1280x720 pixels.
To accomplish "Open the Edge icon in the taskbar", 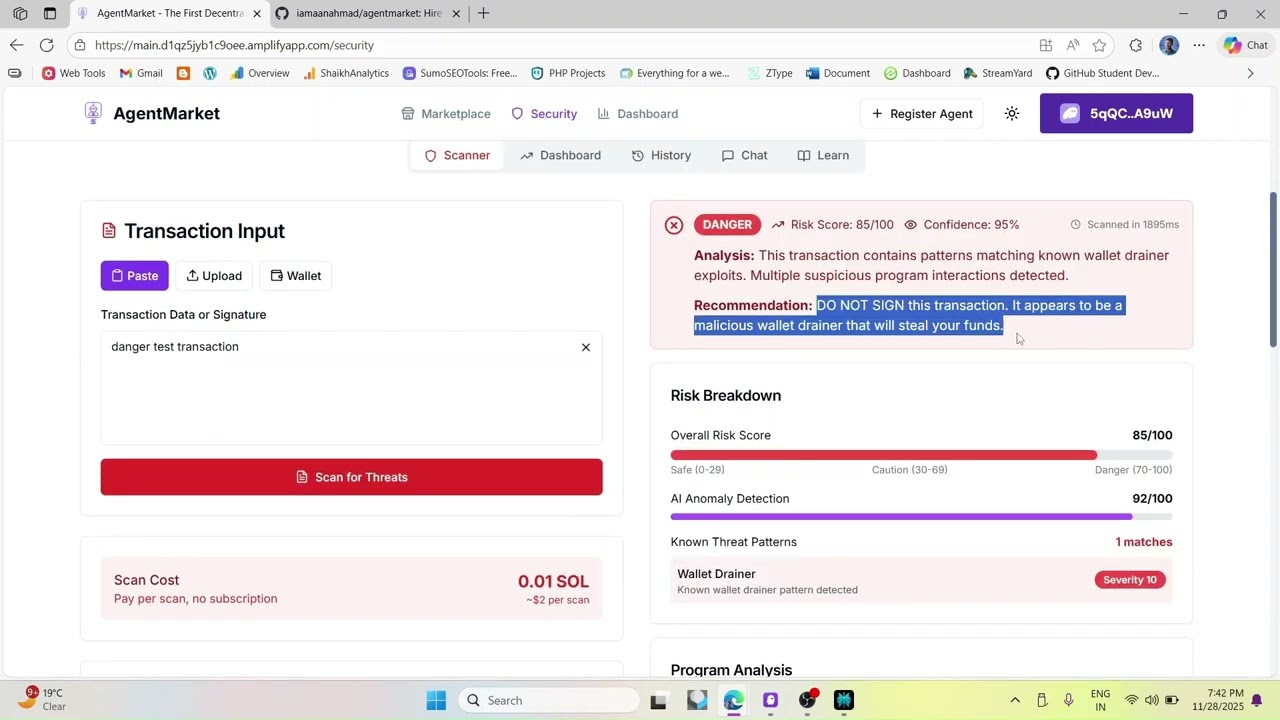I will point(733,701).
